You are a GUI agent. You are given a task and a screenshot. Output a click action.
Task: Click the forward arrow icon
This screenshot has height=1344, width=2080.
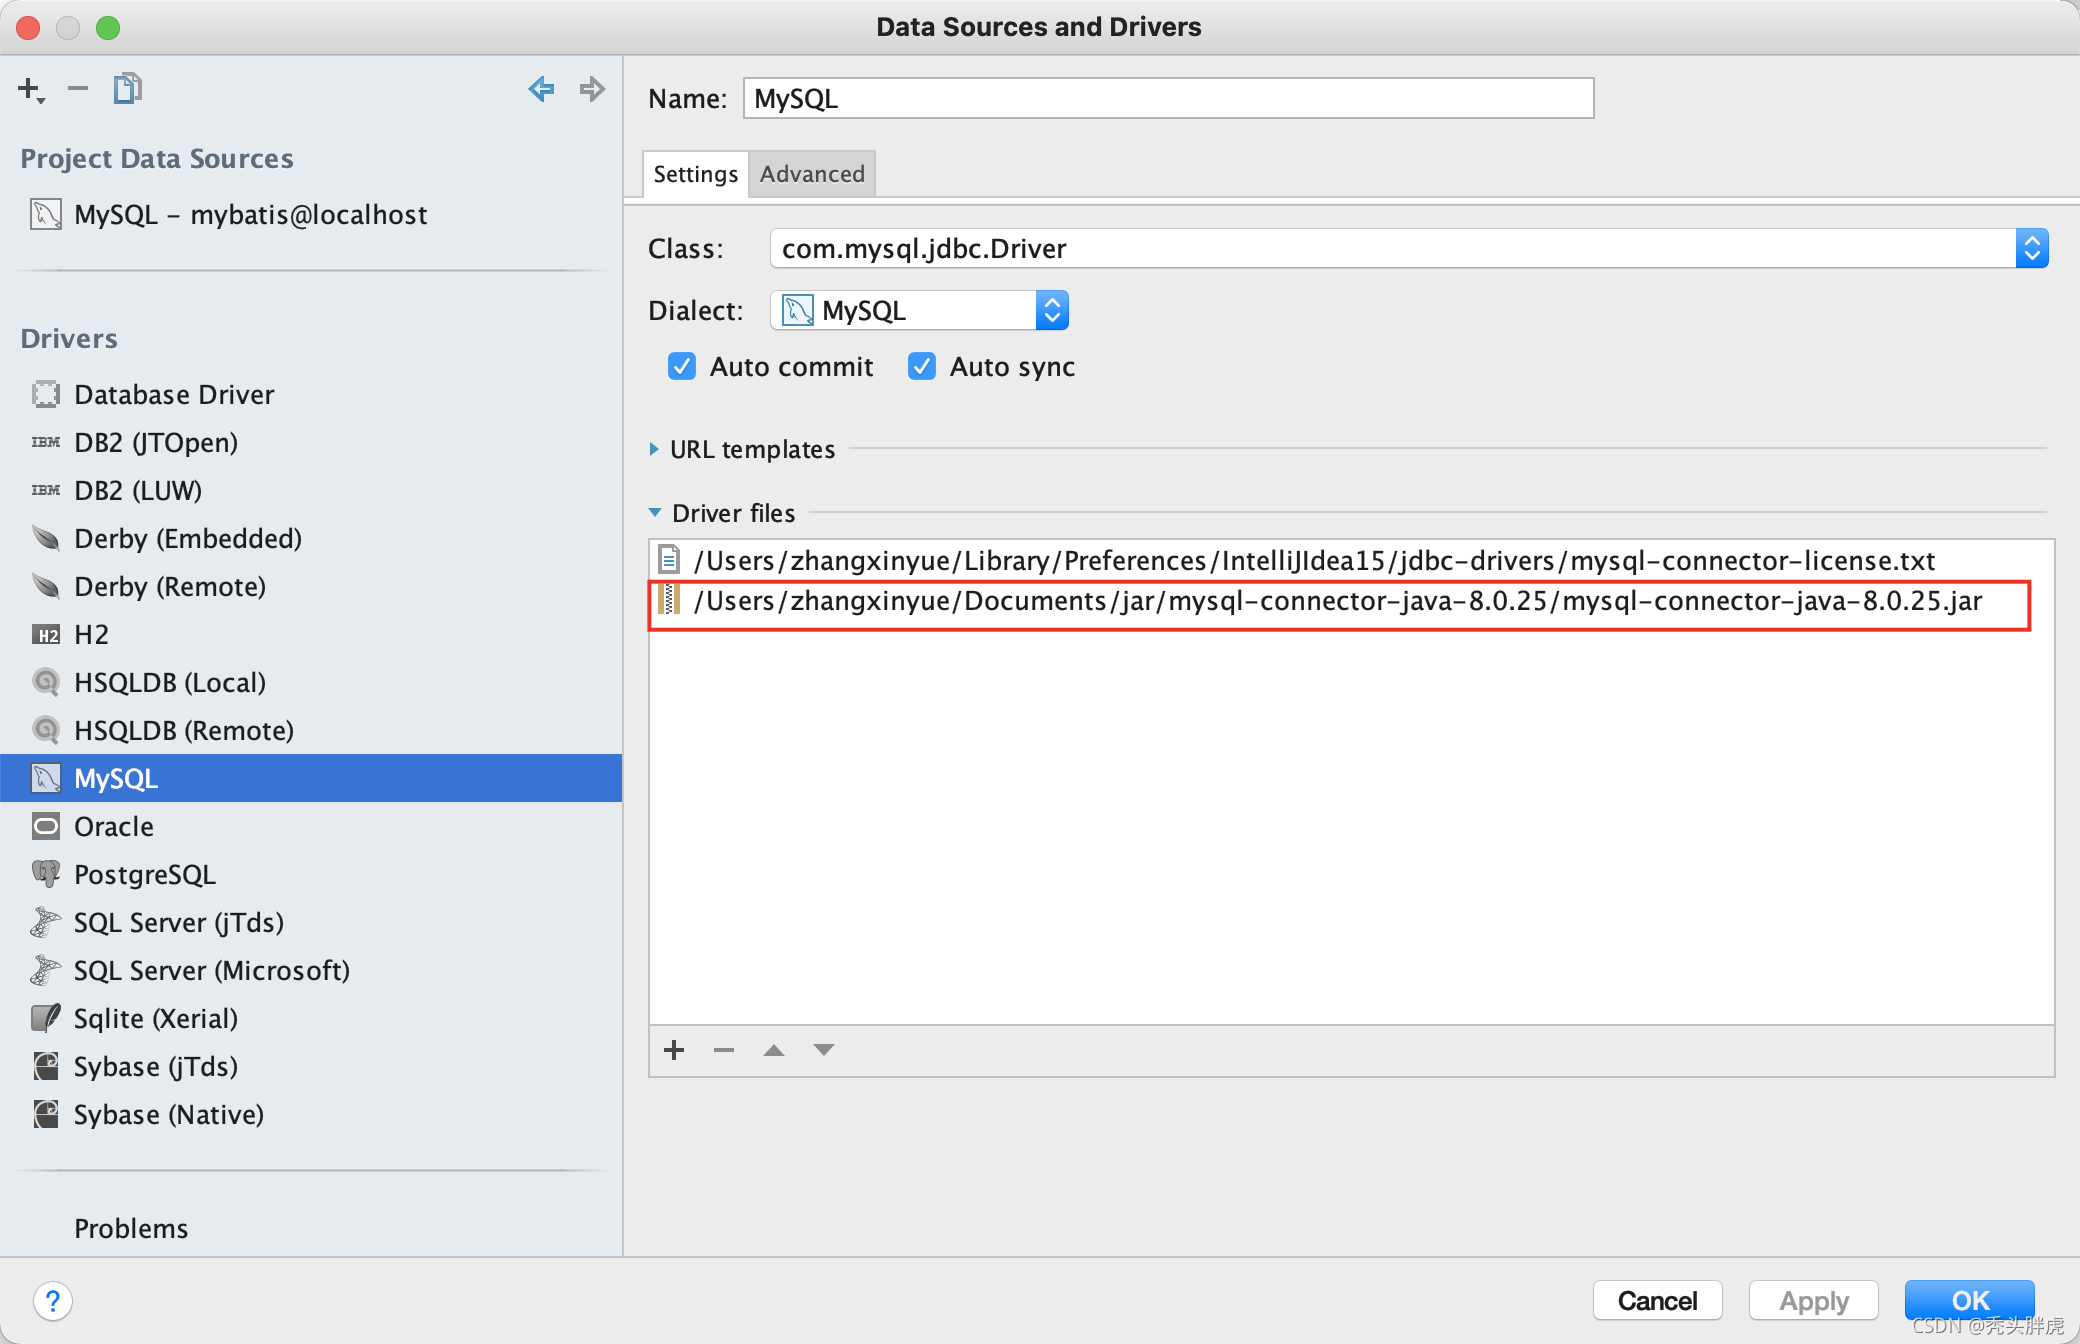pos(592,89)
